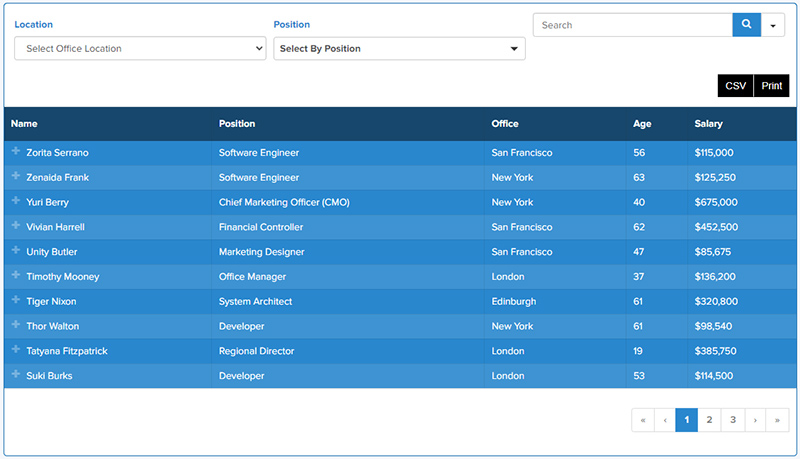Image resolution: width=800 pixels, height=459 pixels.
Task: Click the plus icon beside Yuri Berry
Action: click(x=16, y=202)
